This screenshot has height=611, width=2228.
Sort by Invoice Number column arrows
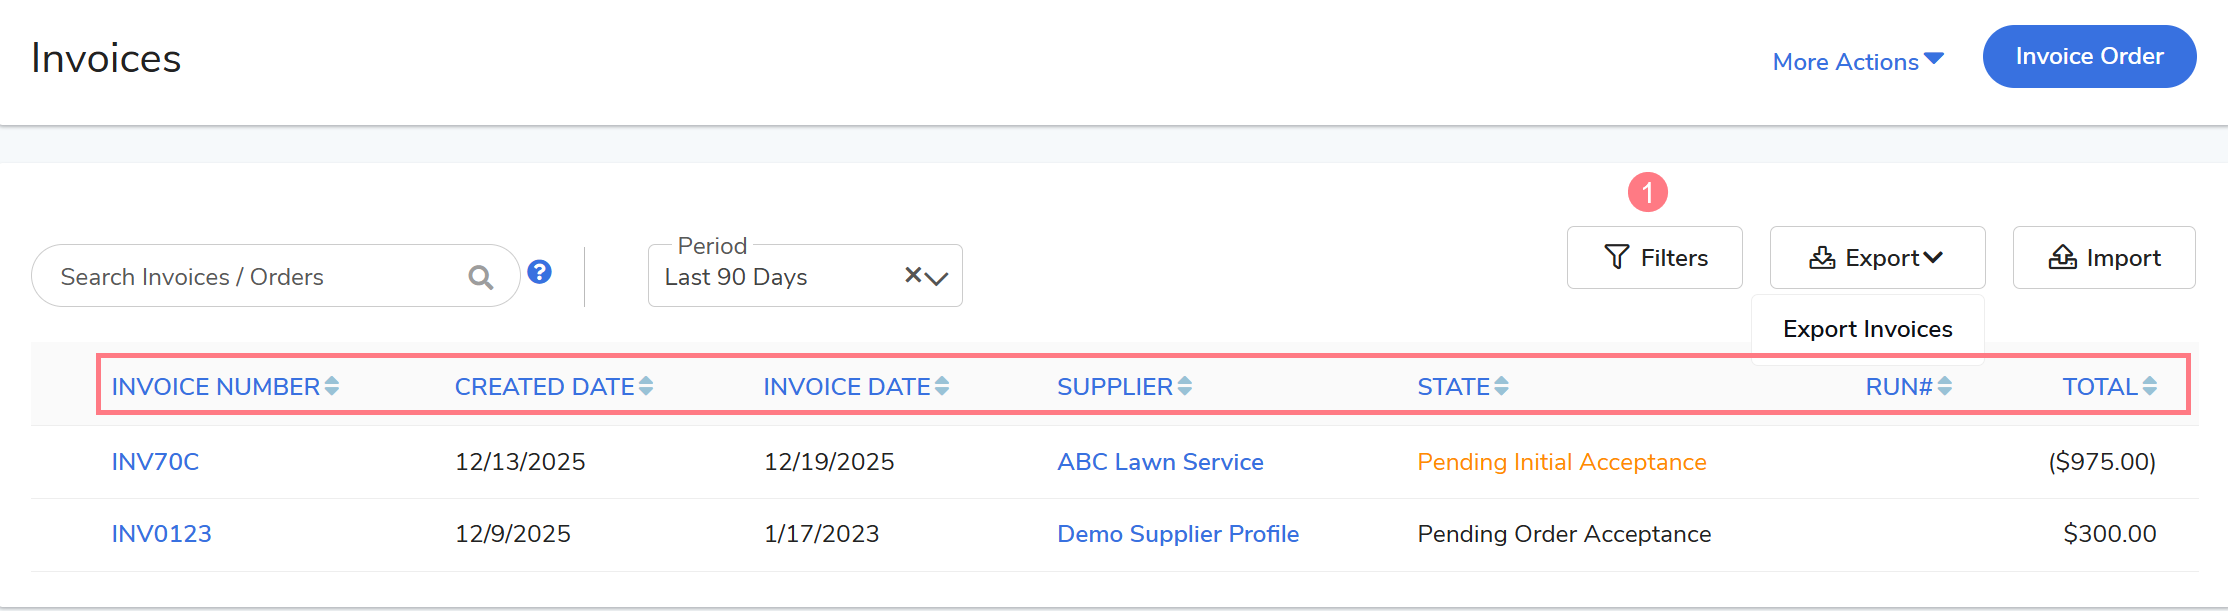pos(332,386)
